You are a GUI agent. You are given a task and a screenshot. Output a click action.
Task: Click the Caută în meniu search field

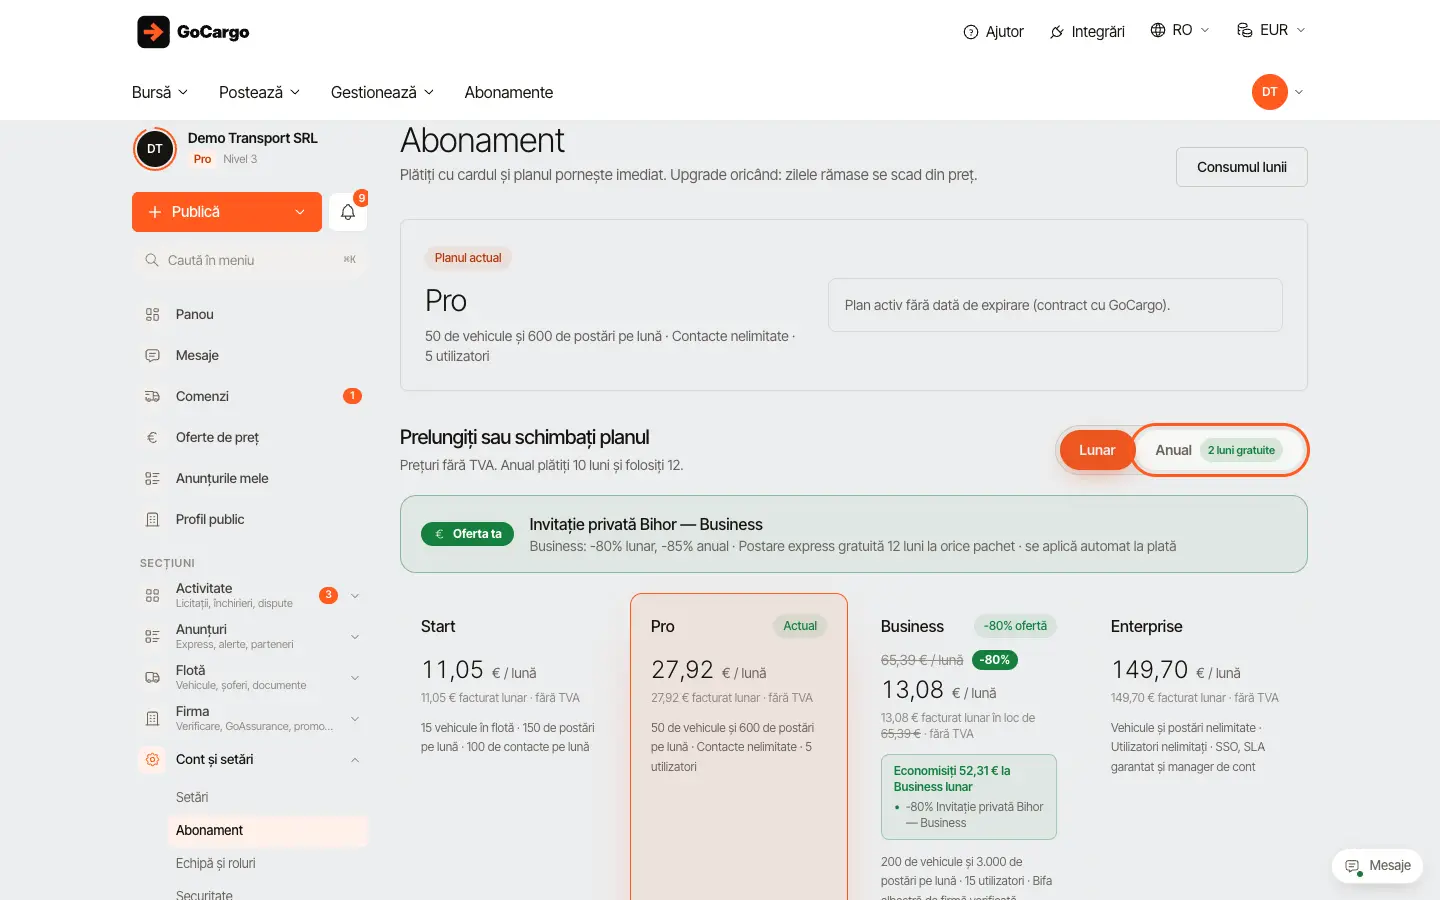(250, 260)
